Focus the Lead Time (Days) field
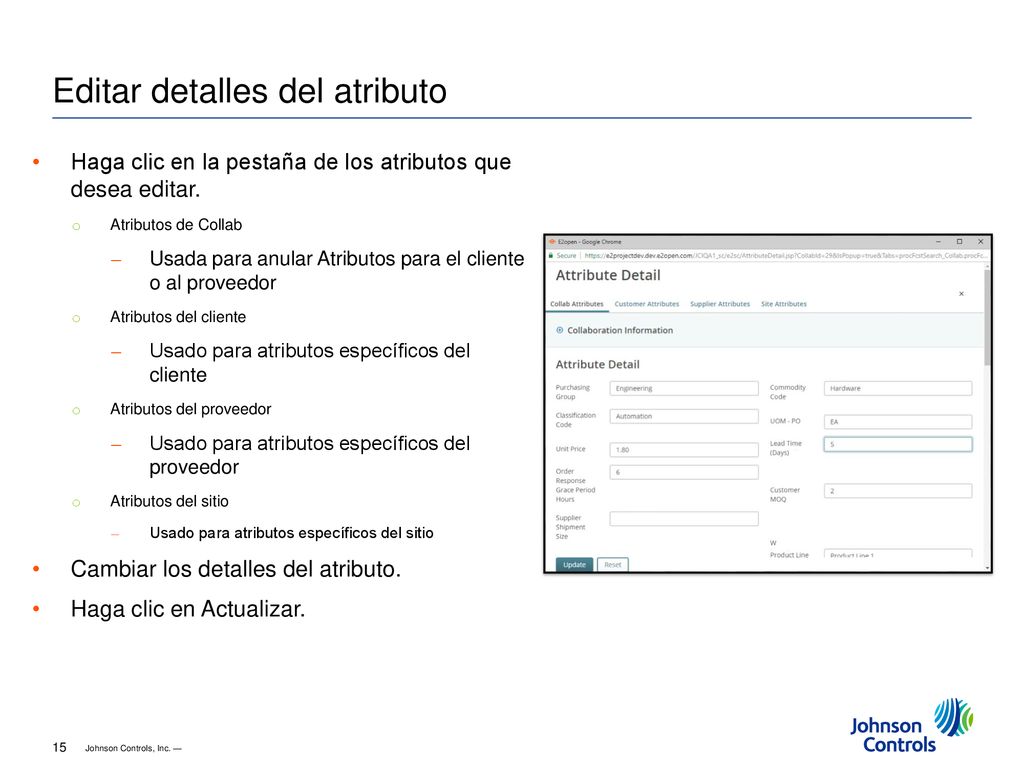 (897, 444)
